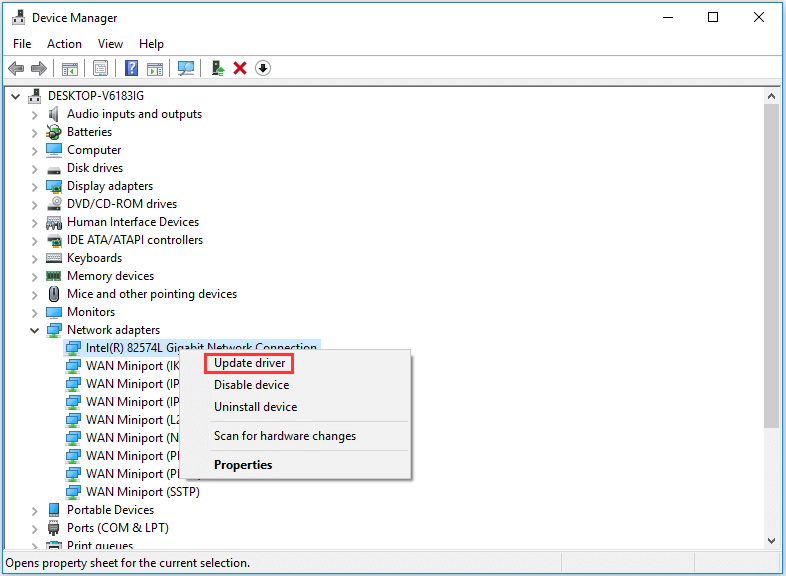Open the View menu
The image size is (786, 576).
pos(110,44)
